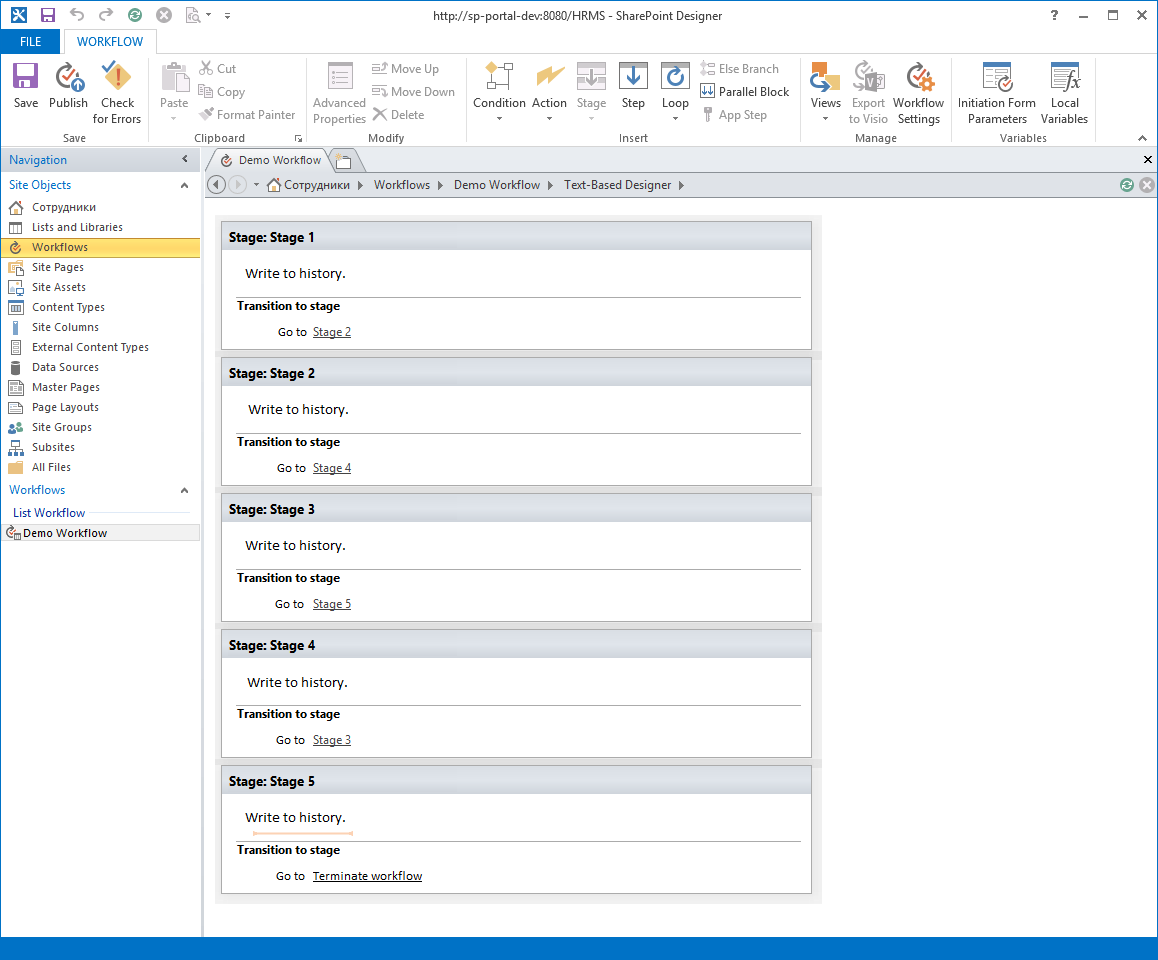Go back with the breadcrumb back arrow
Image resolution: width=1158 pixels, height=960 pixels.
coord(216,185)
